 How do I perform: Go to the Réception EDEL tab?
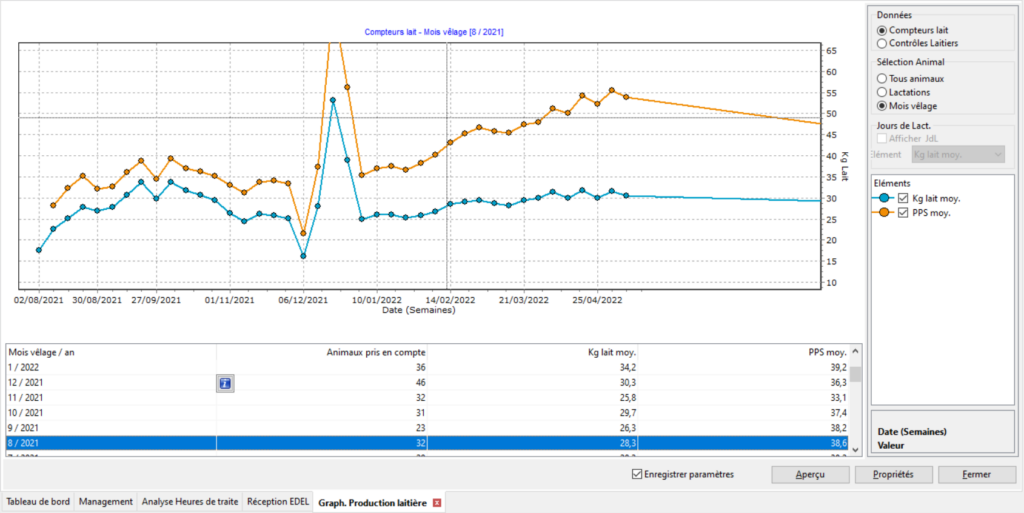pos(278,502)
